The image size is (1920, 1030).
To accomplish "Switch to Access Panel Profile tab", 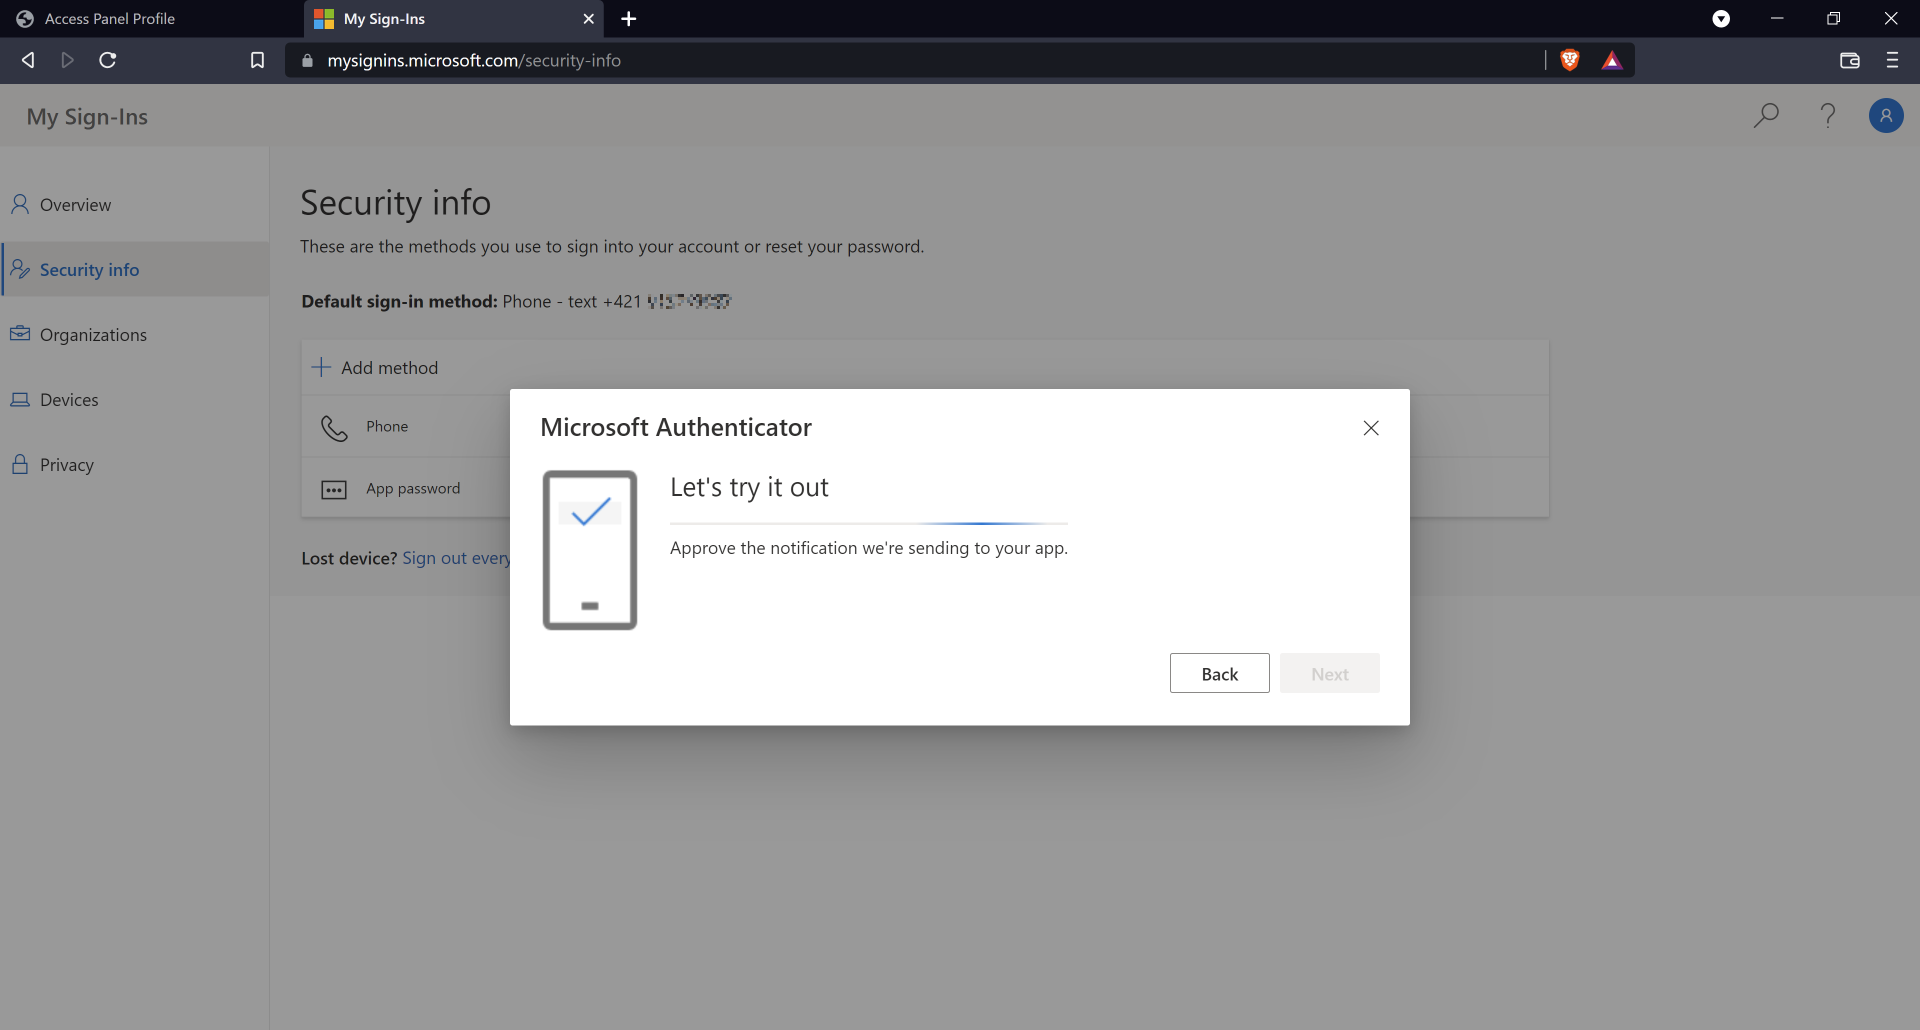I will point(110,18).
